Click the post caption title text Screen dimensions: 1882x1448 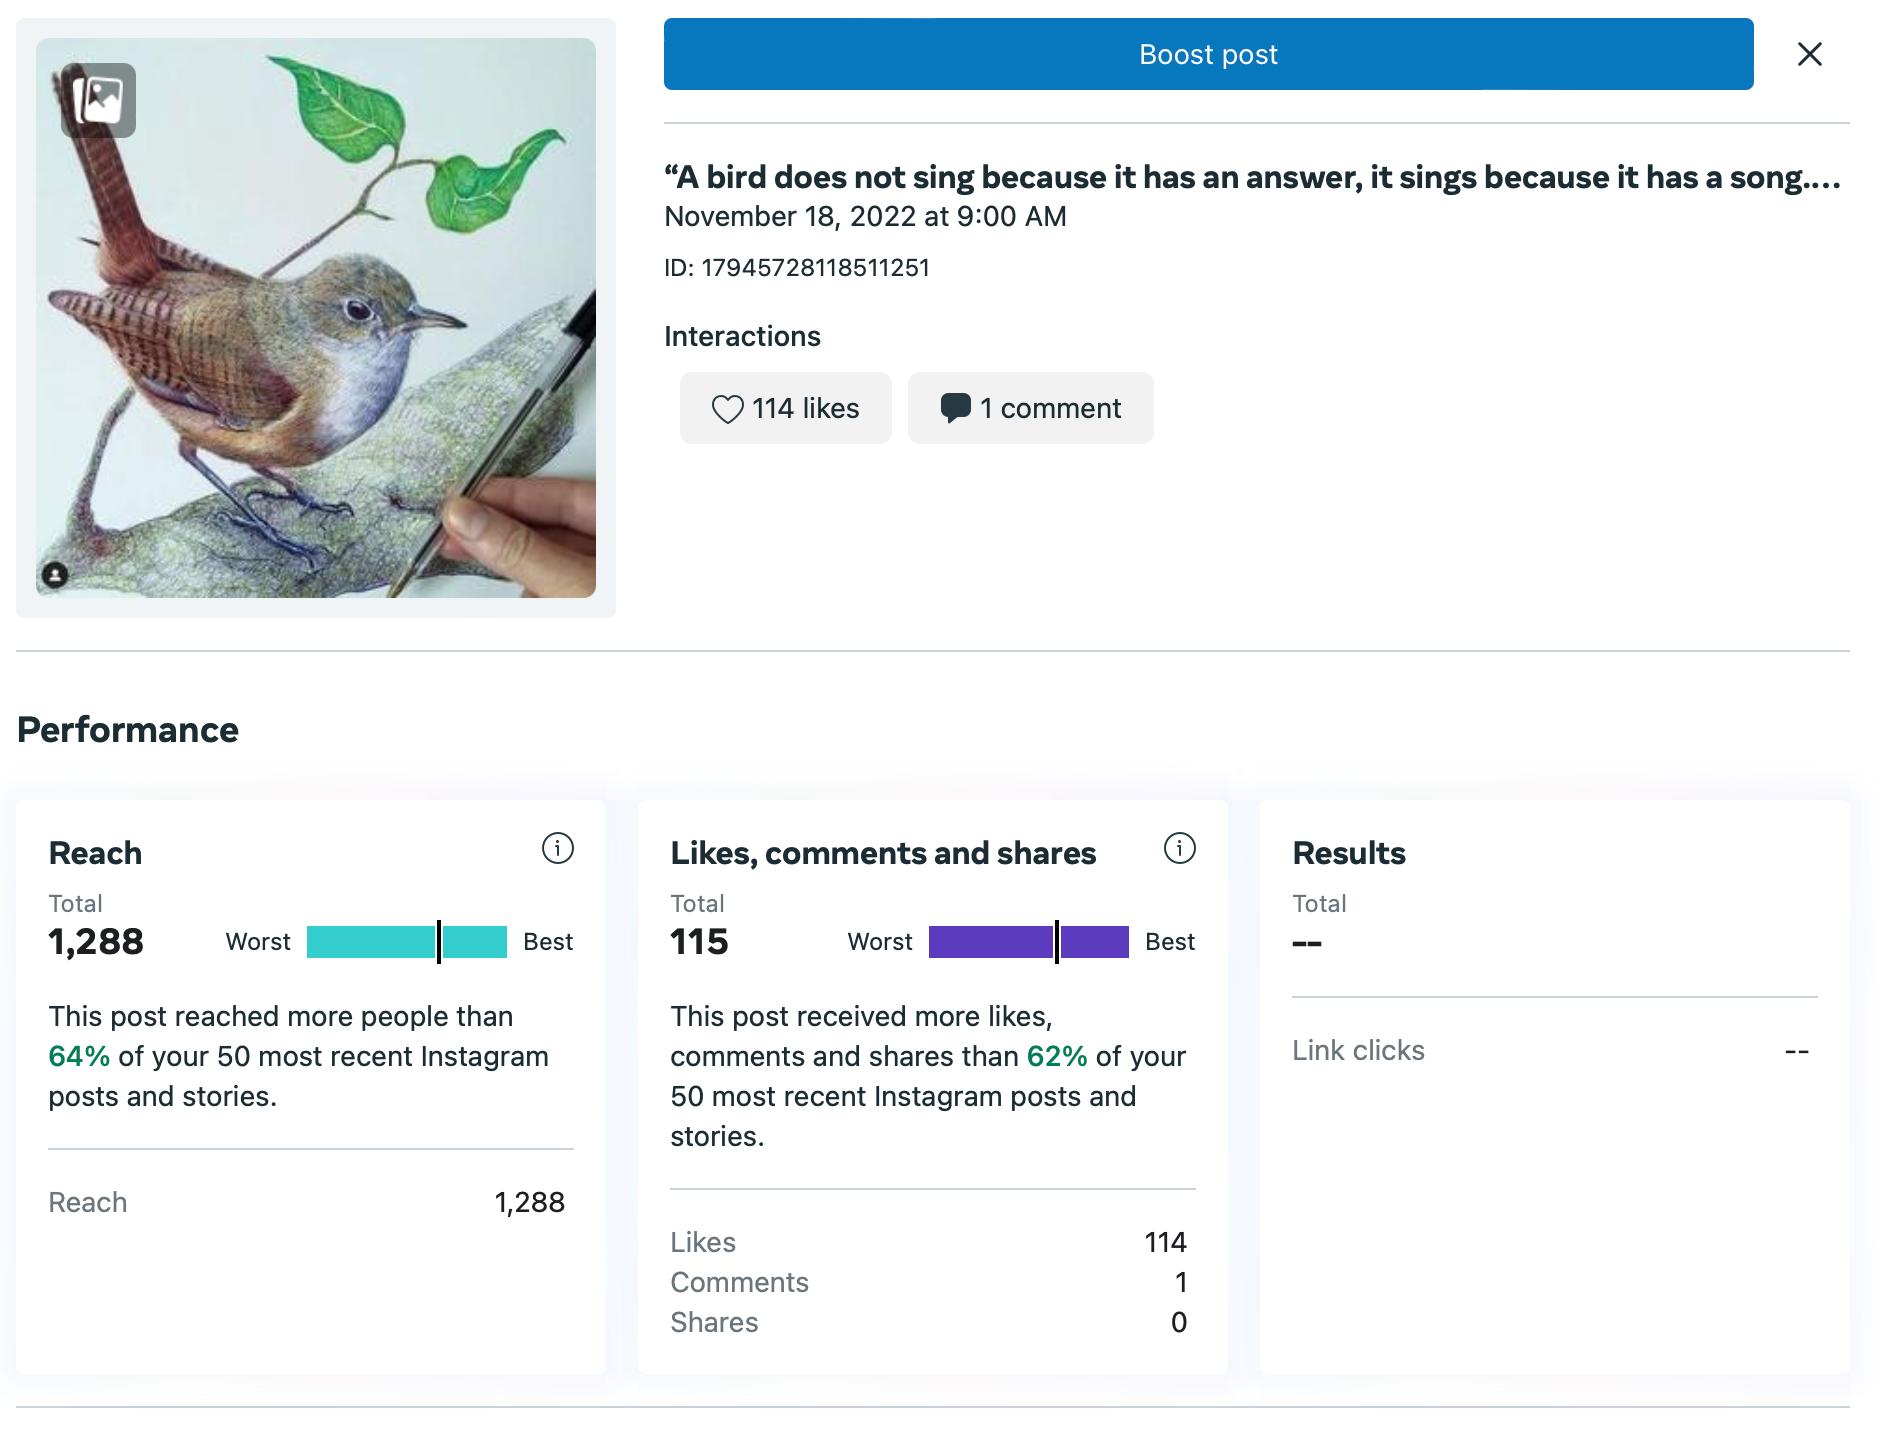[x=1252, y=177]
